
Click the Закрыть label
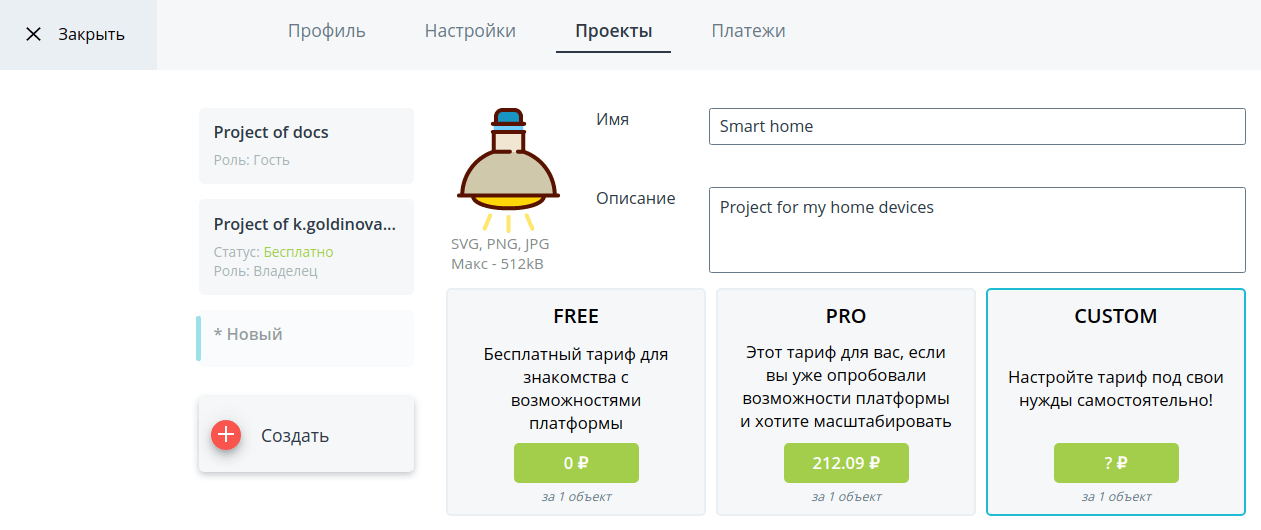[91, 34]
